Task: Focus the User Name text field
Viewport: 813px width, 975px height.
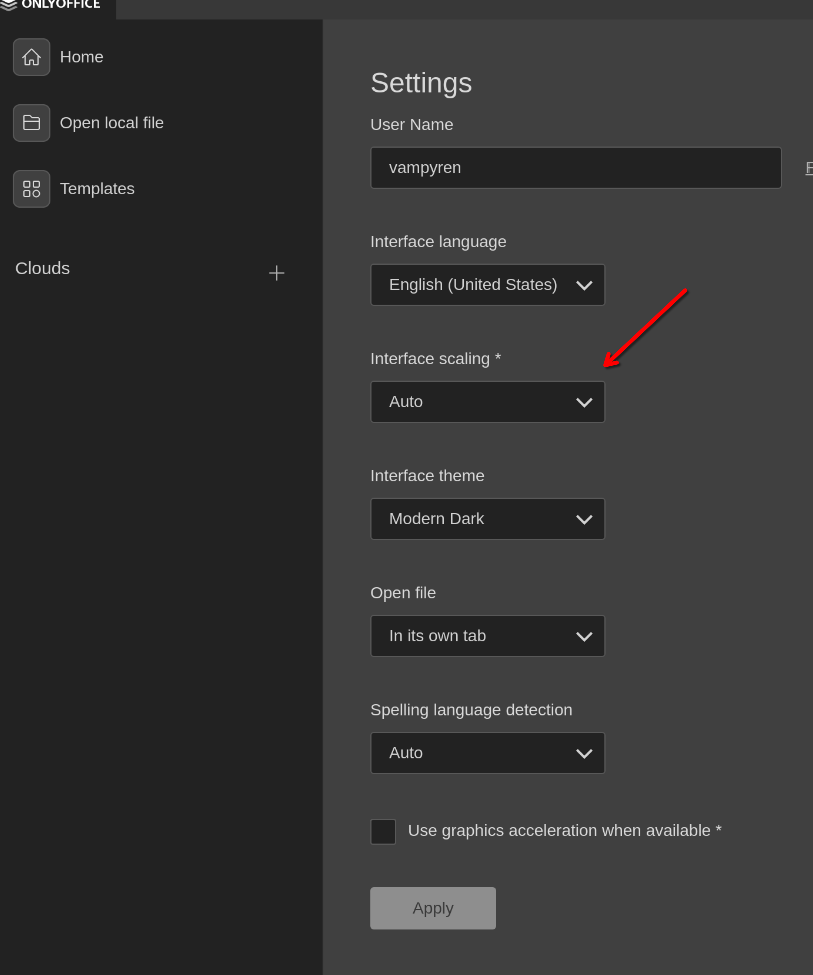Action: click(575, 168)
